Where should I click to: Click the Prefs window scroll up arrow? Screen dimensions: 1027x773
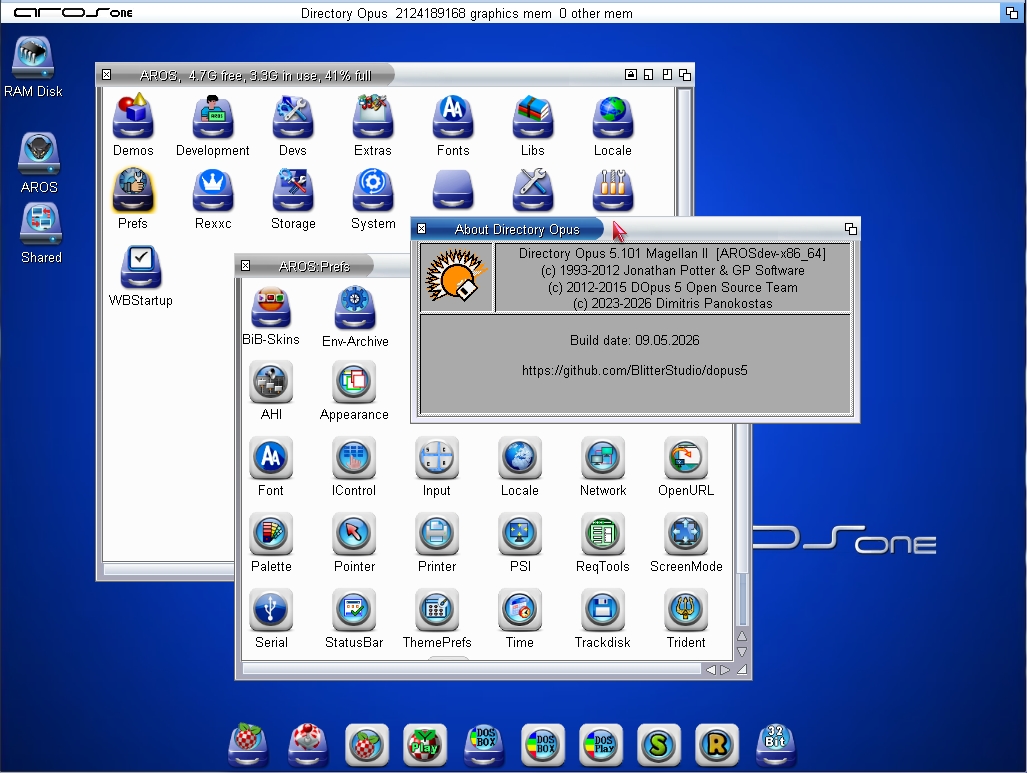[x=741, y=635]
